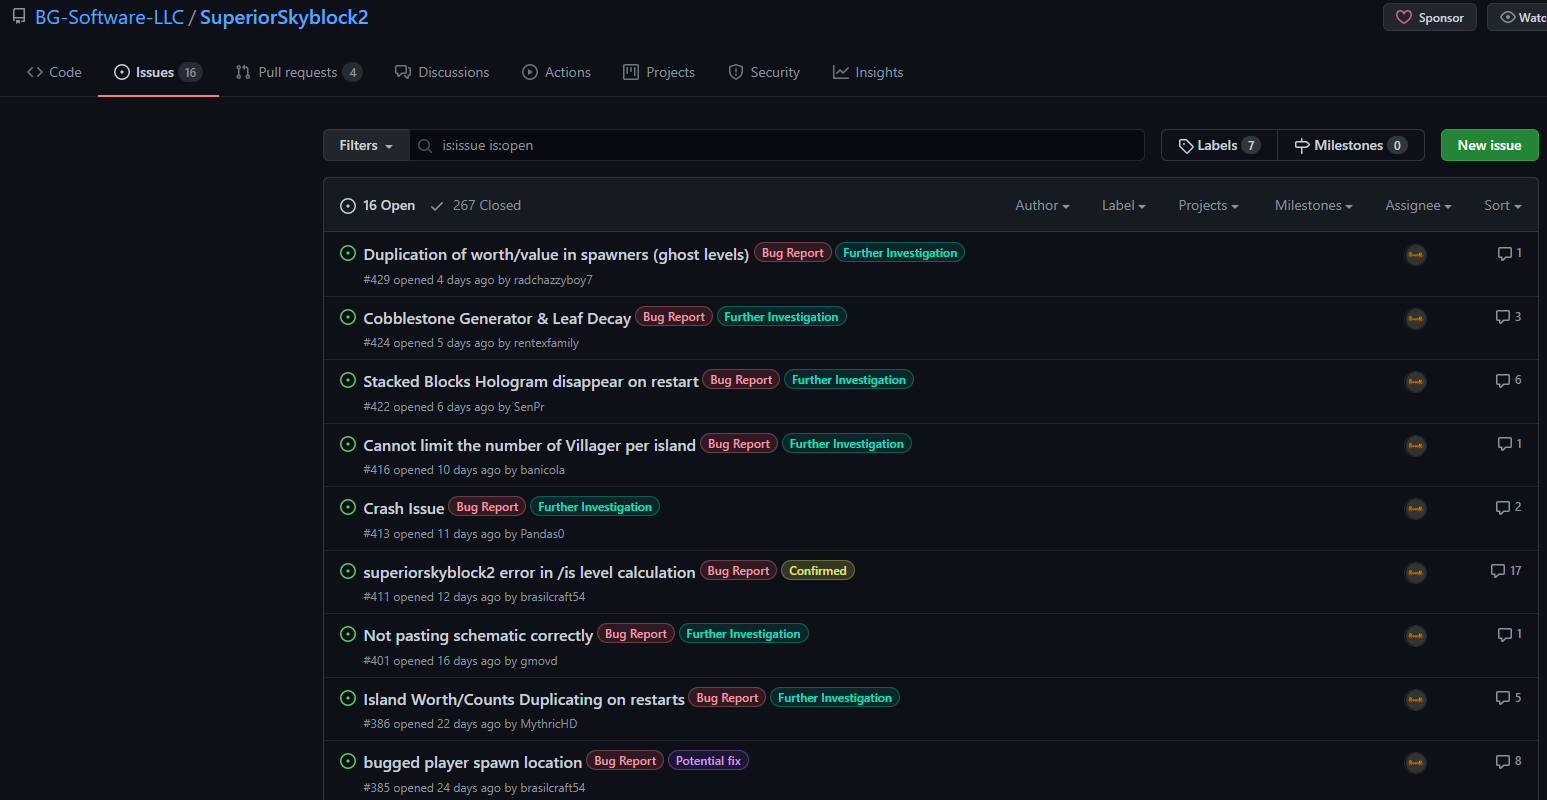Image resolution: width=1547 pixels, height=800 pixels.
Task: Click the yellow Confirmed label on issue #411
Action: tap(817, 571)
